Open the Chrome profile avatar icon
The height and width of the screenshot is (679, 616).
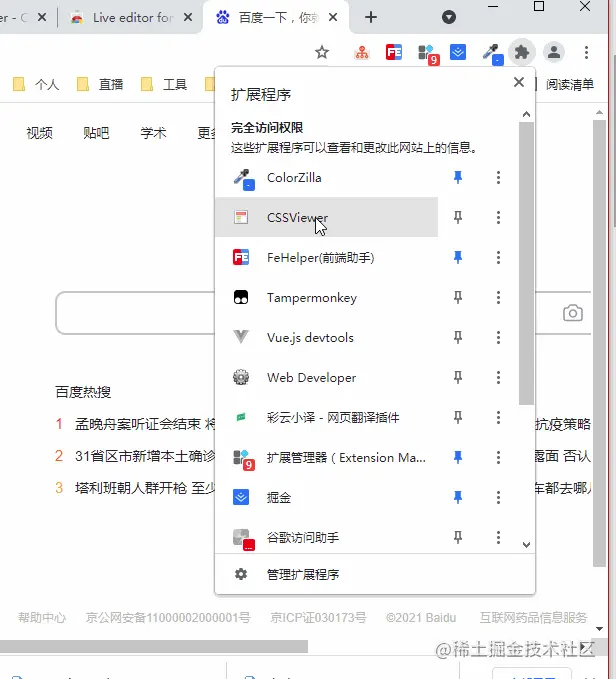(553, 52)
